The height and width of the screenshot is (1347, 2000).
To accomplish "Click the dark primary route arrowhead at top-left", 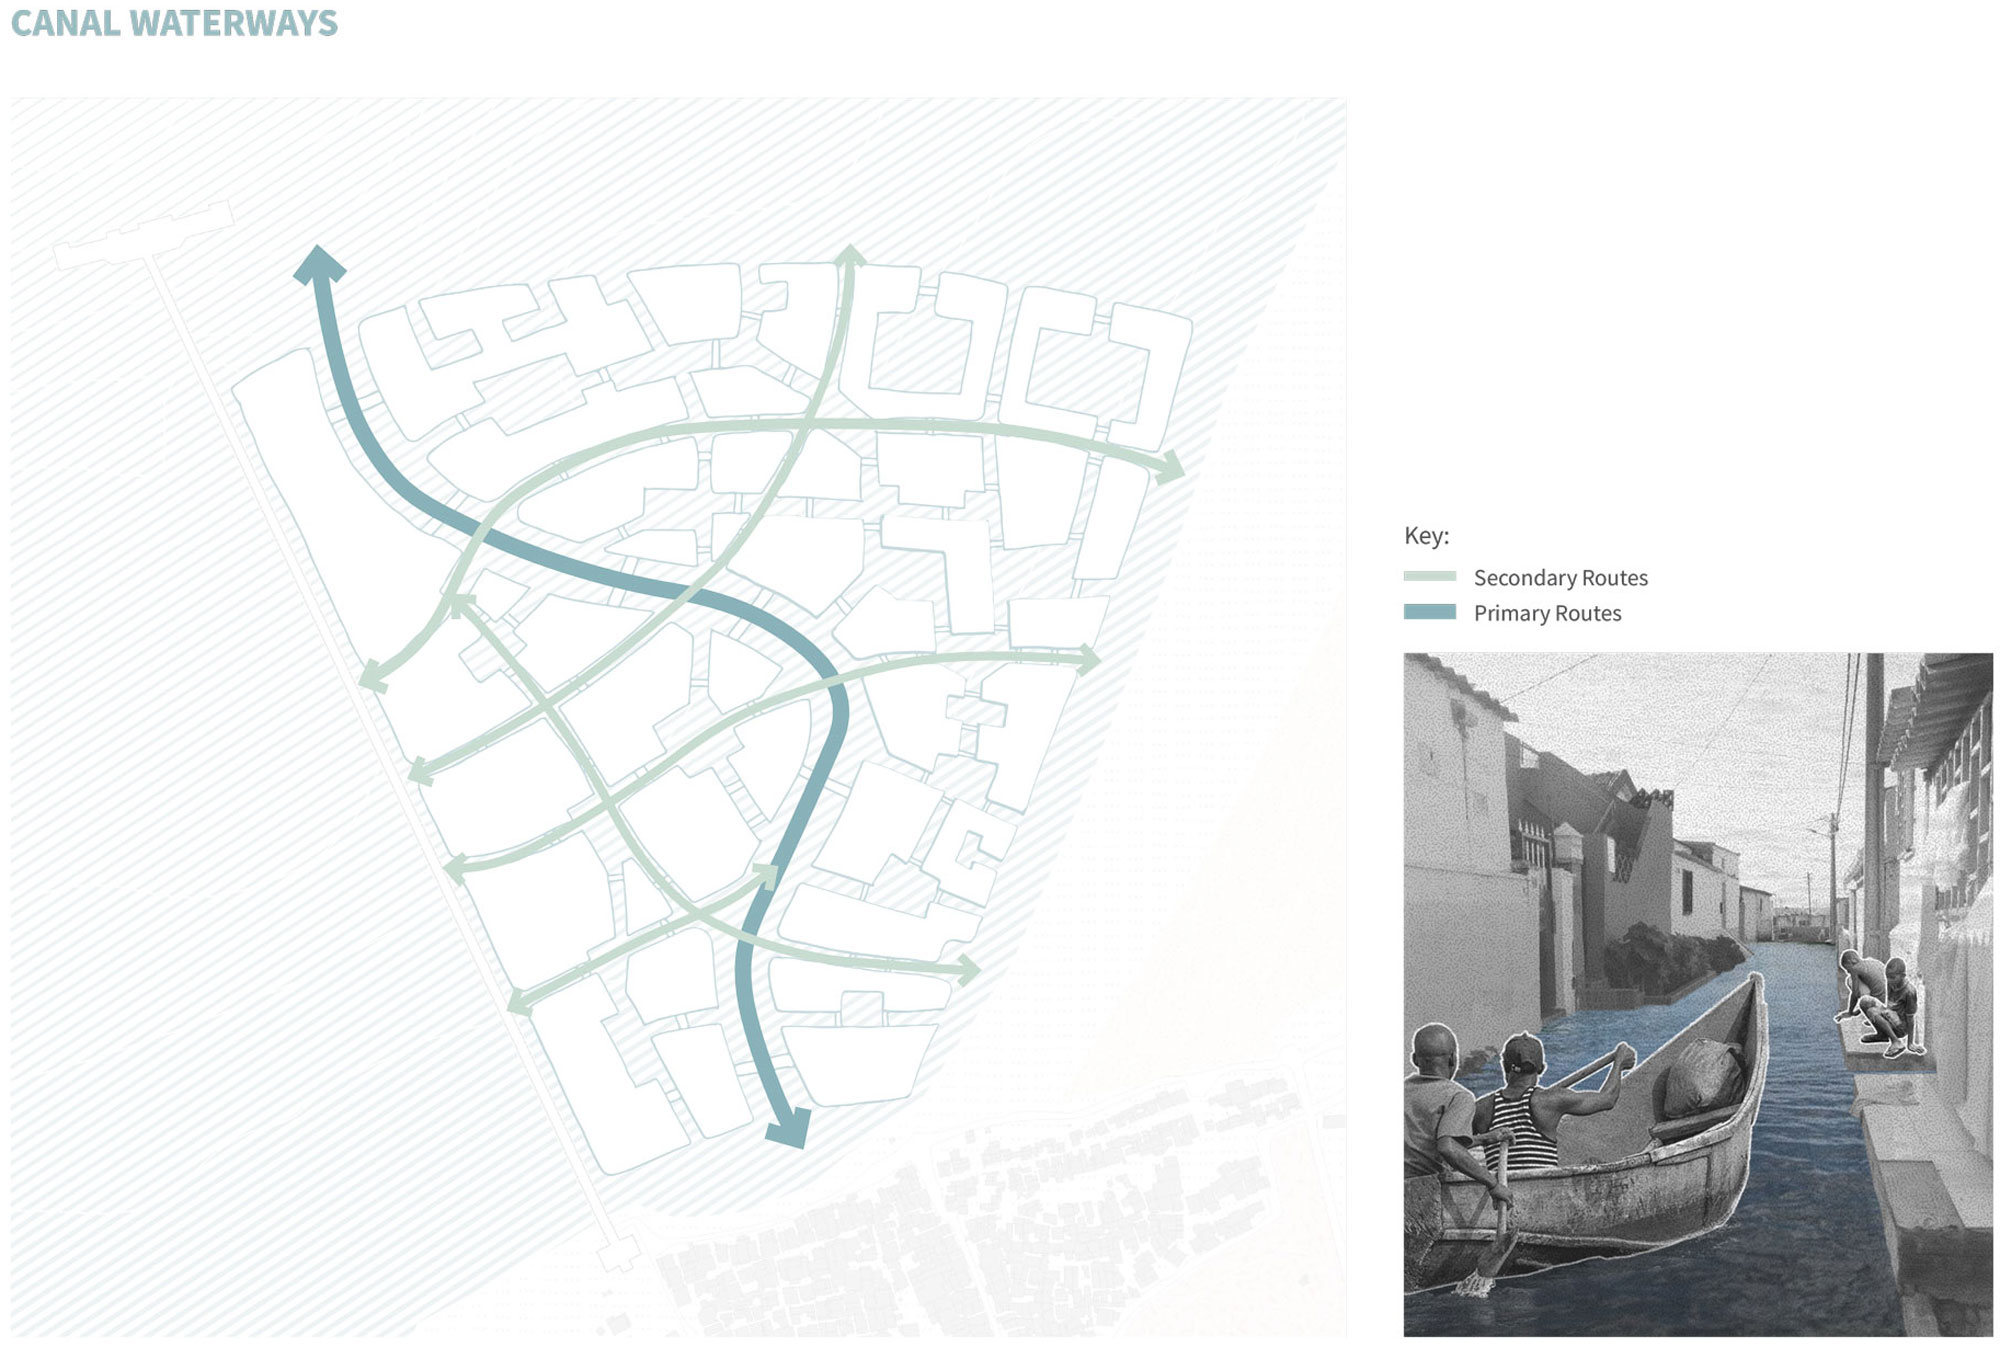I will [320, 264].
